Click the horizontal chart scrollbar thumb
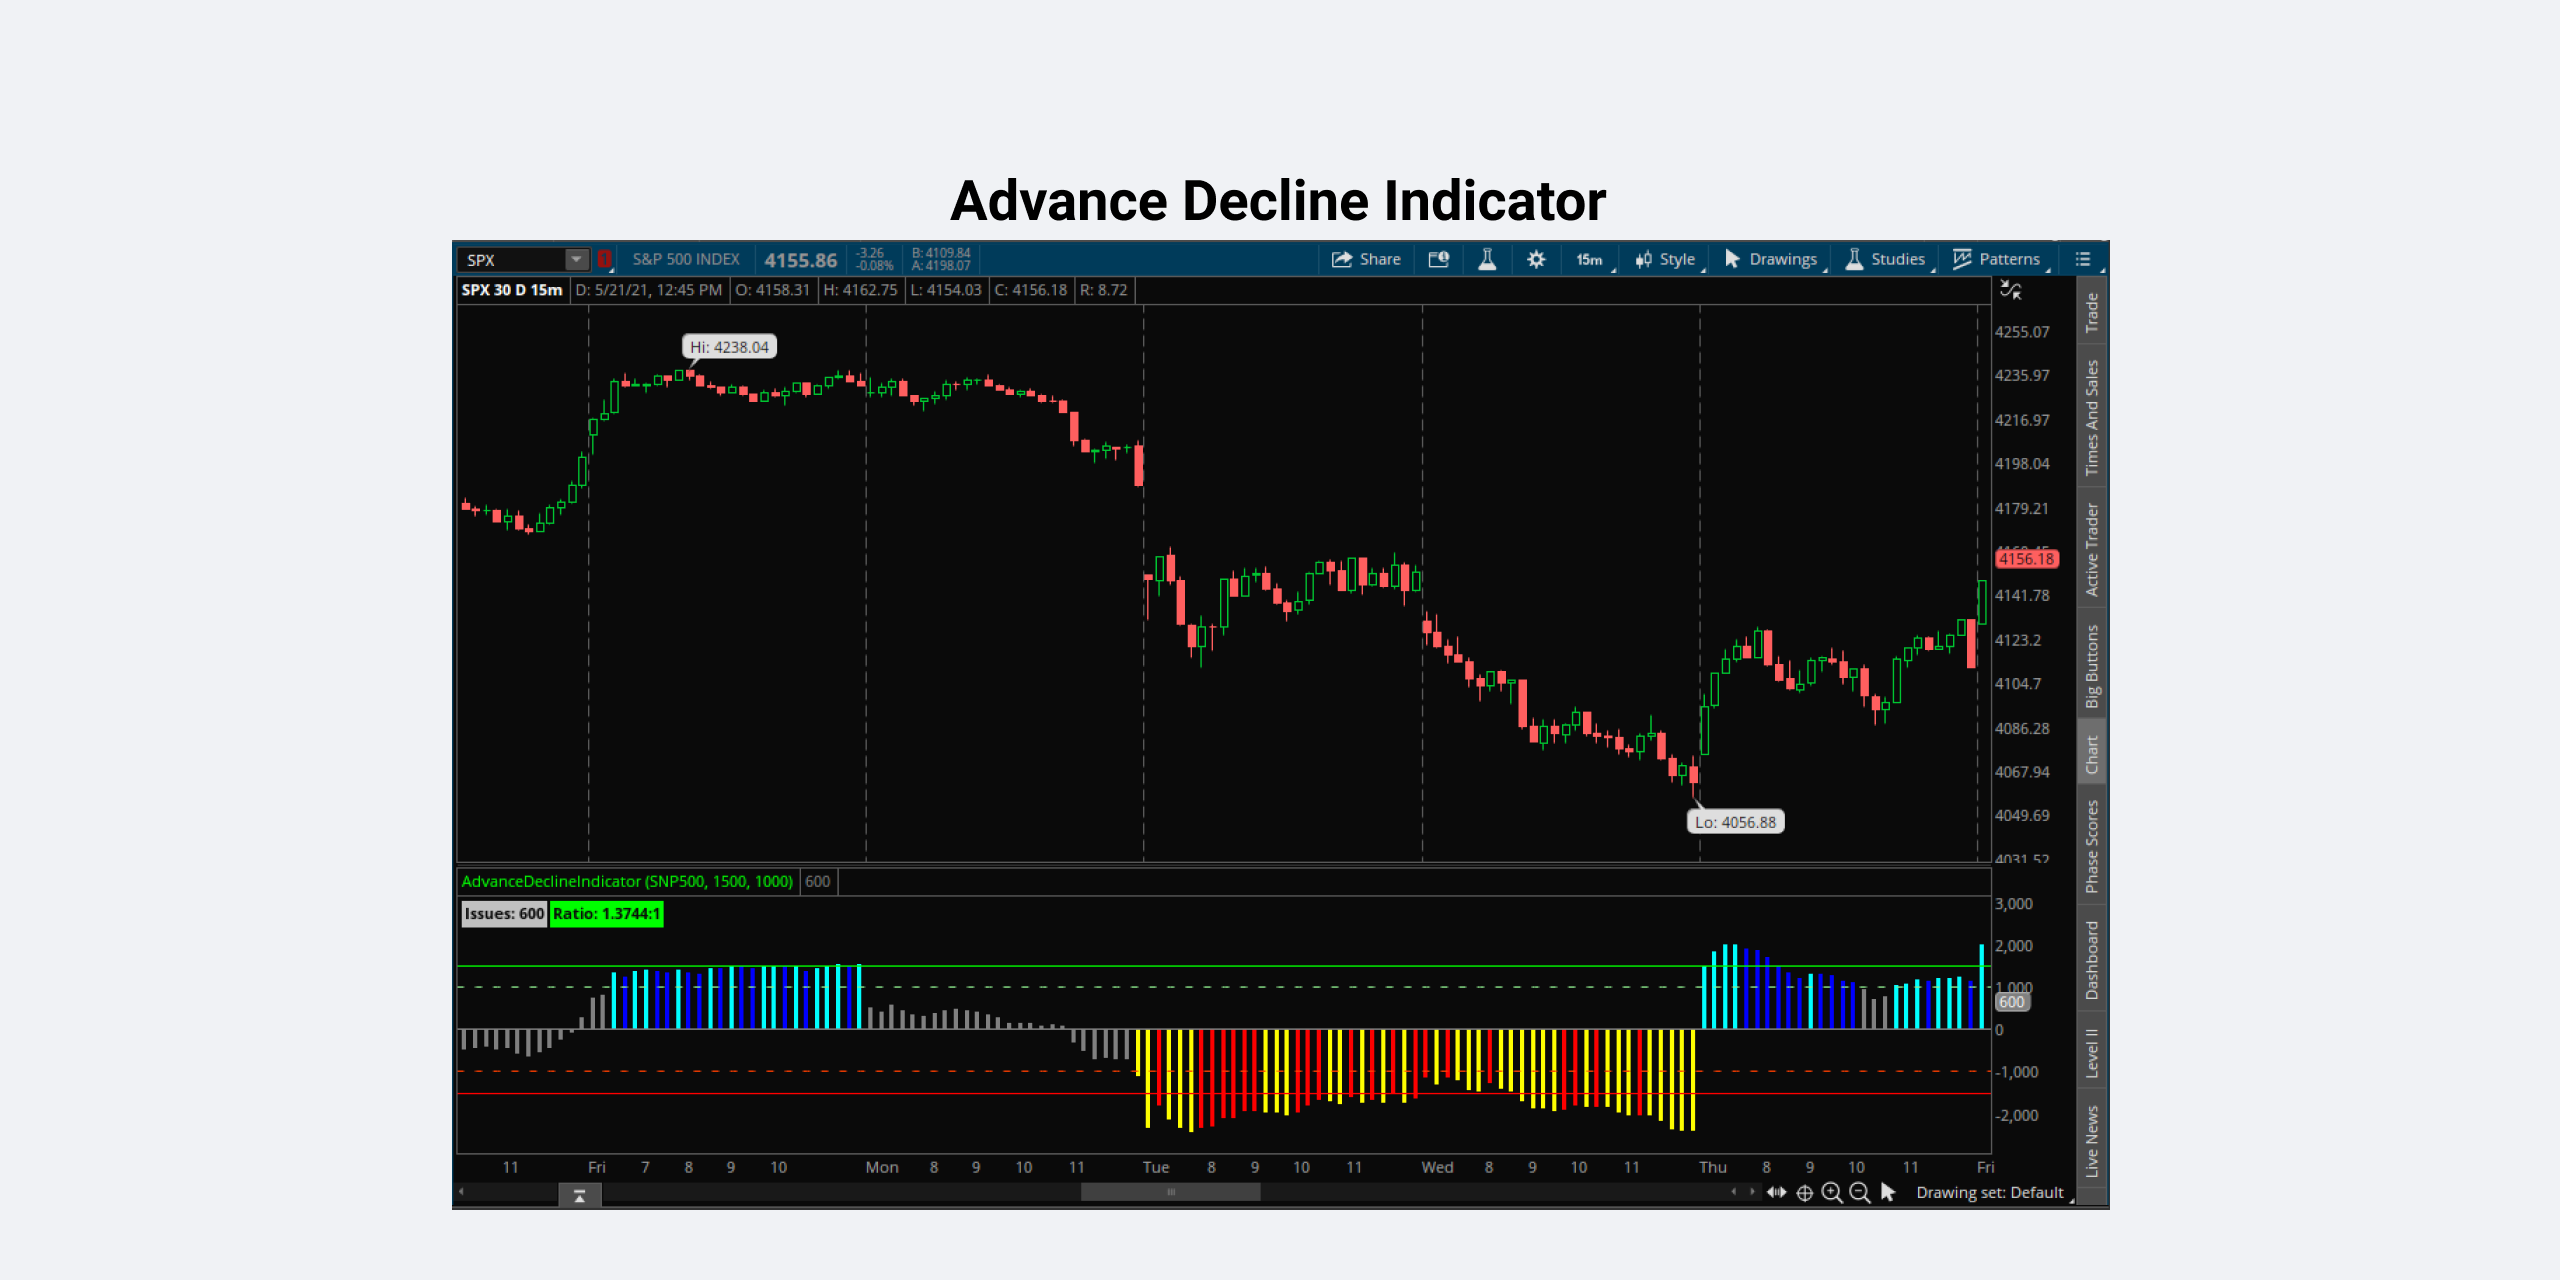This screenshot has width=2560, height=1280. (1170, 1192)
